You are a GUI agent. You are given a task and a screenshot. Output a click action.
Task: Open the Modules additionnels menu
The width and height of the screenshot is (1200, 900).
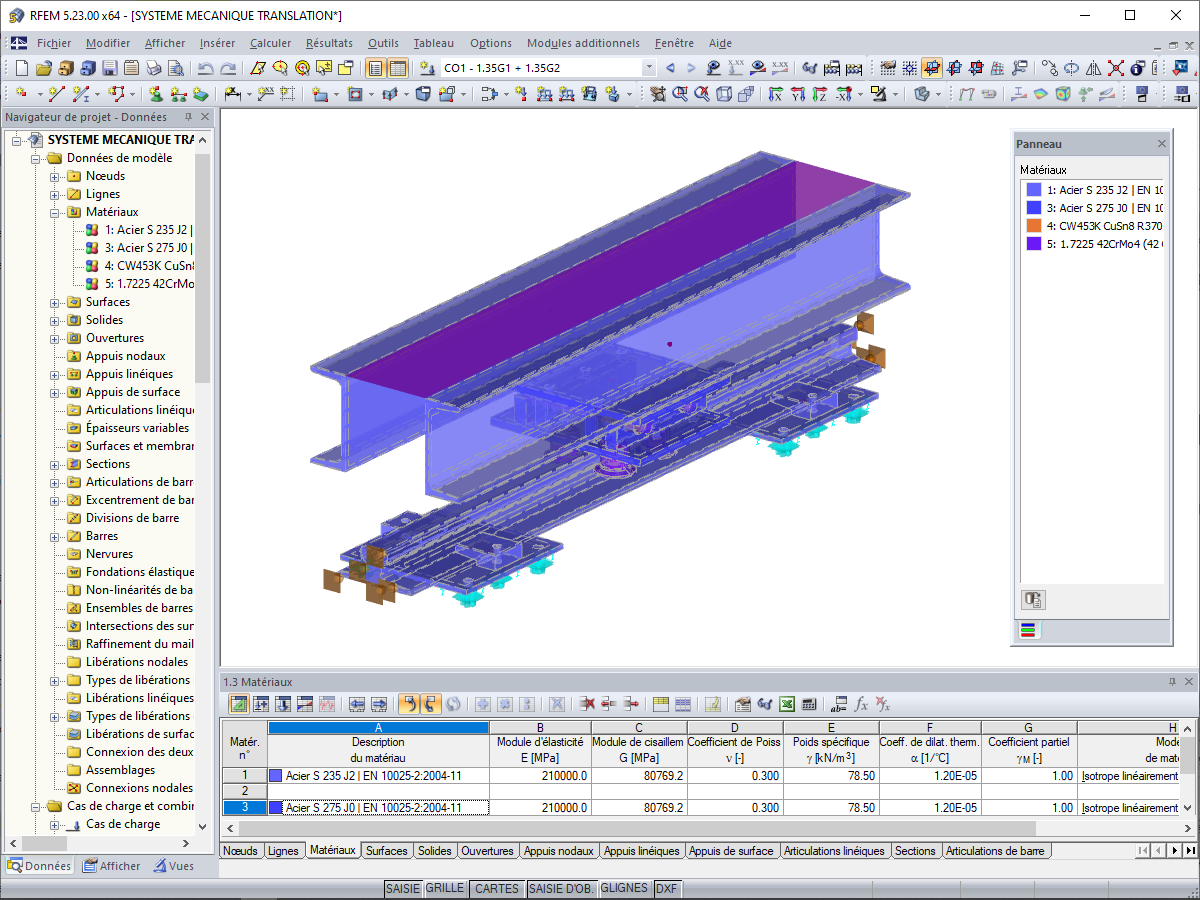tap(583, 43)
